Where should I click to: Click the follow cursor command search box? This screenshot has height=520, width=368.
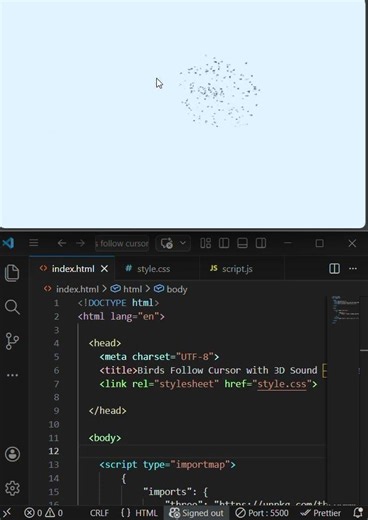(x=122, y=244)
